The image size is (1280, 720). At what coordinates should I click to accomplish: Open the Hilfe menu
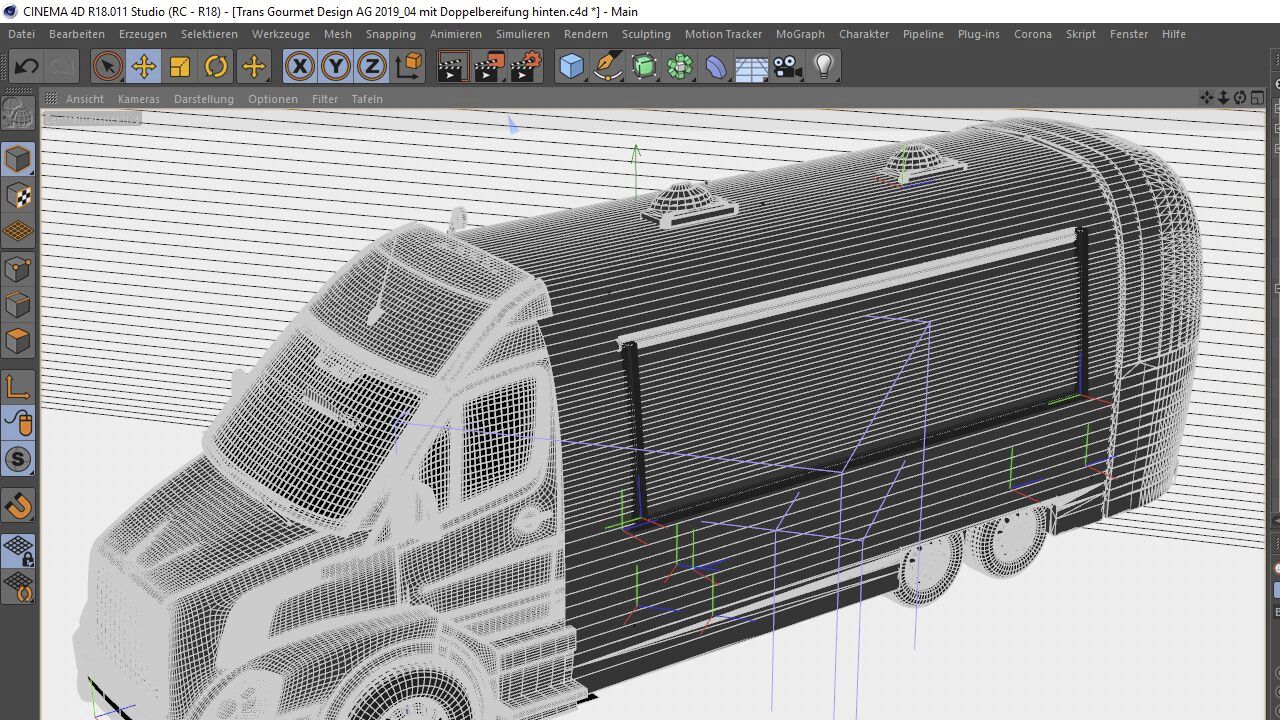pyautogui.click(x=1174, y=34)
